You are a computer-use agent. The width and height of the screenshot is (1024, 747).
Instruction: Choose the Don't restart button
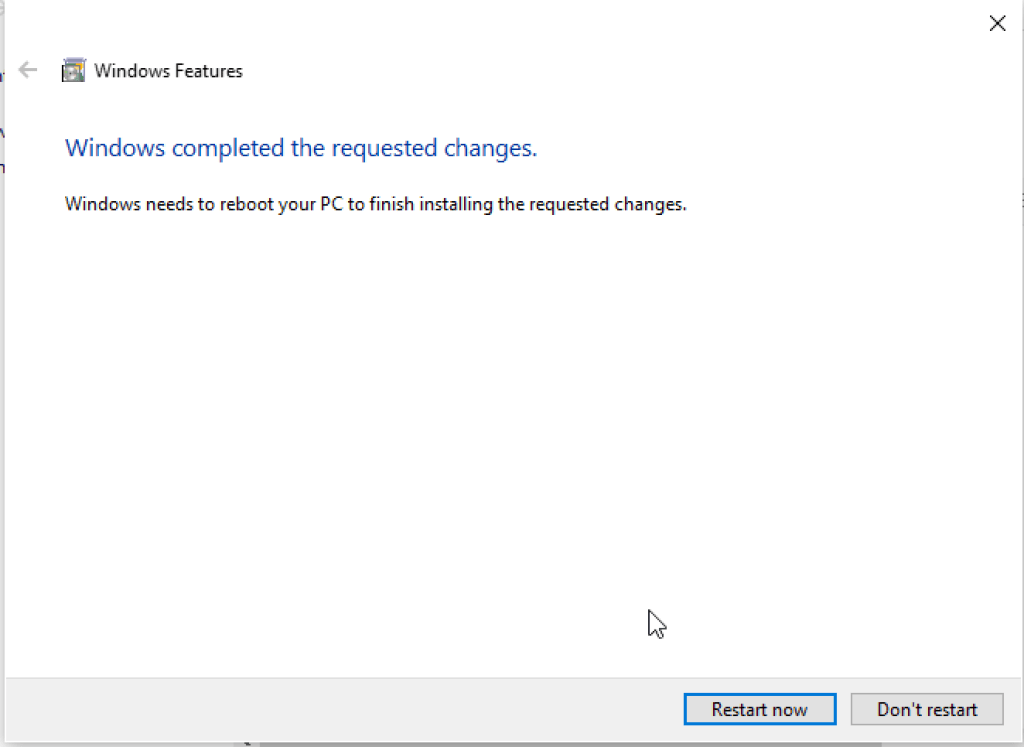[926, 709]
